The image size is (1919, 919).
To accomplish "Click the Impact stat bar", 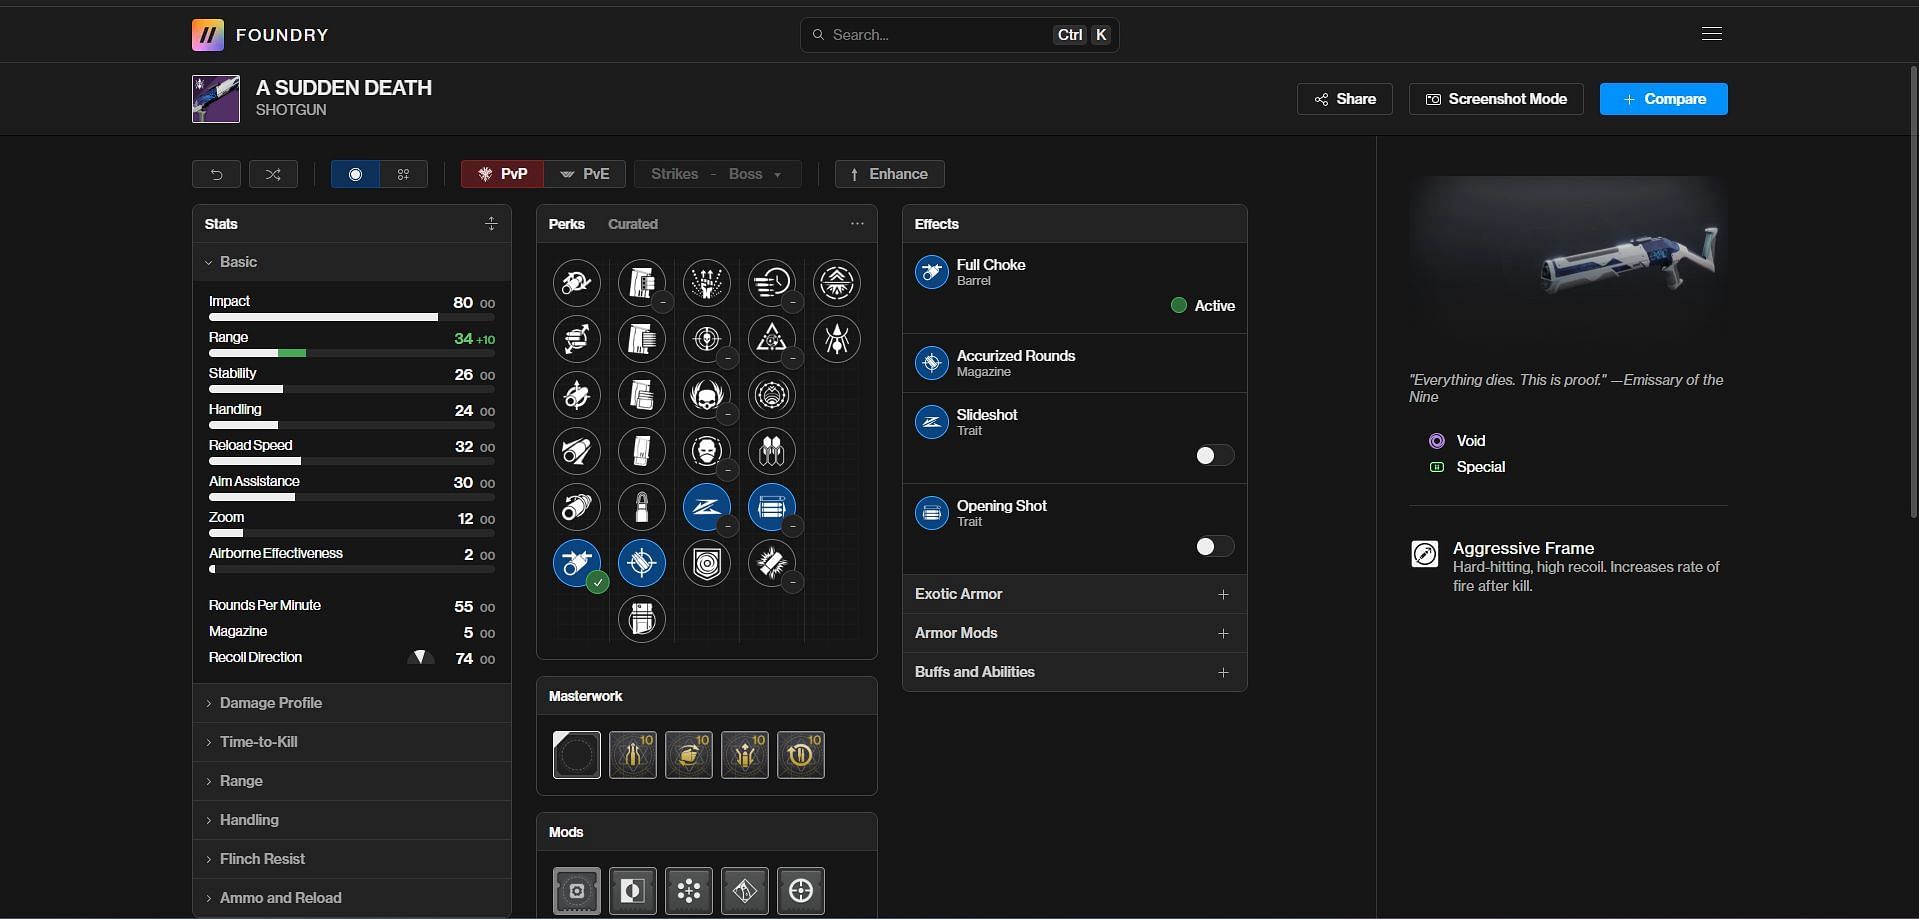I will (x=352, y=317).
